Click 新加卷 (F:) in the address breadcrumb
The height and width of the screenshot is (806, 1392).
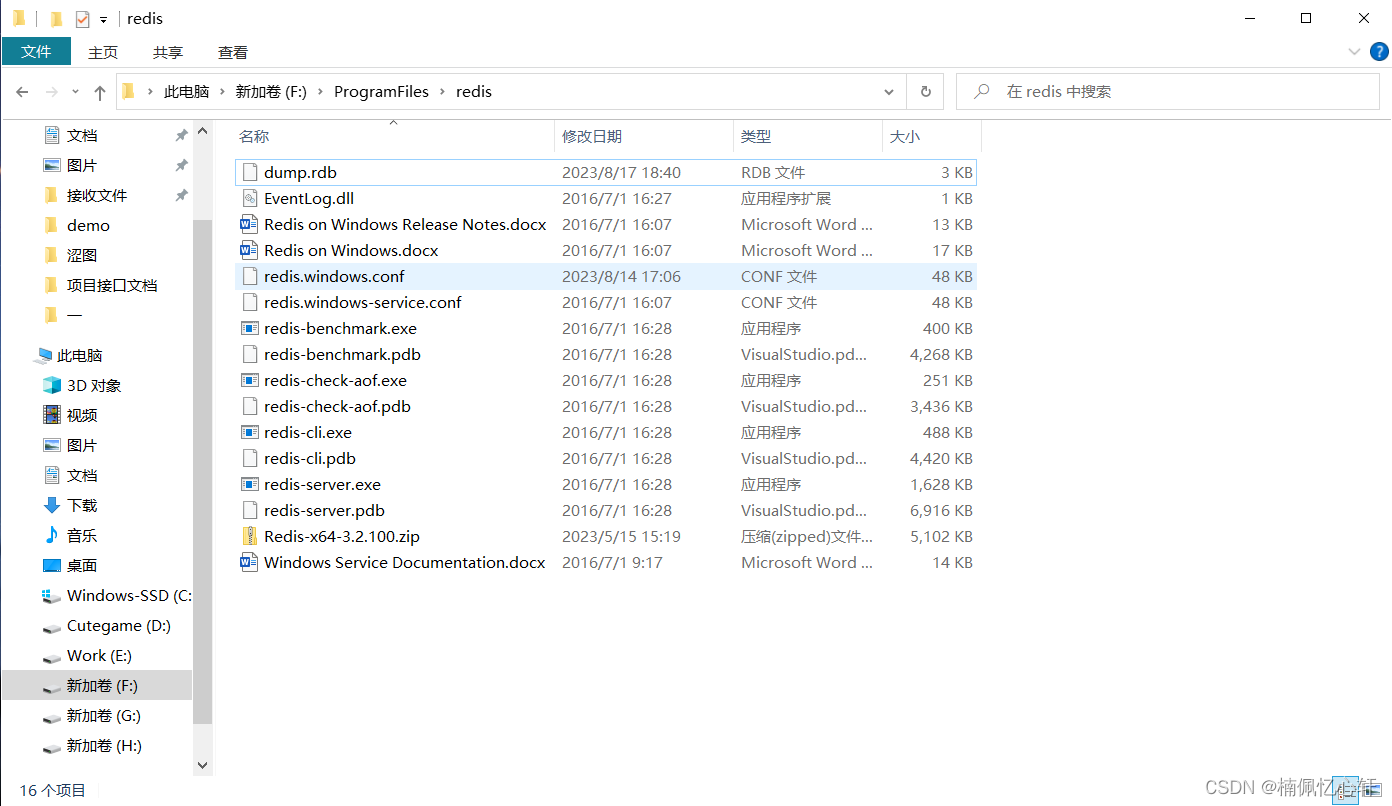click(x=271, y=92)
